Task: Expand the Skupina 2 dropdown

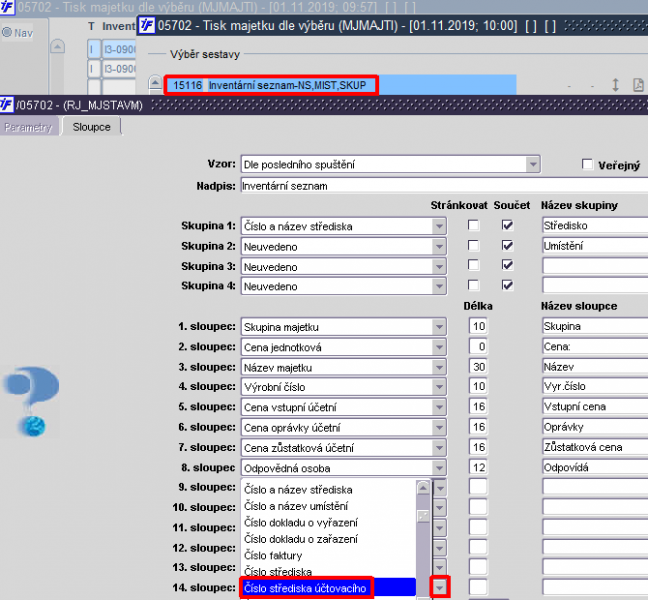Action: [x=439, y=247]
